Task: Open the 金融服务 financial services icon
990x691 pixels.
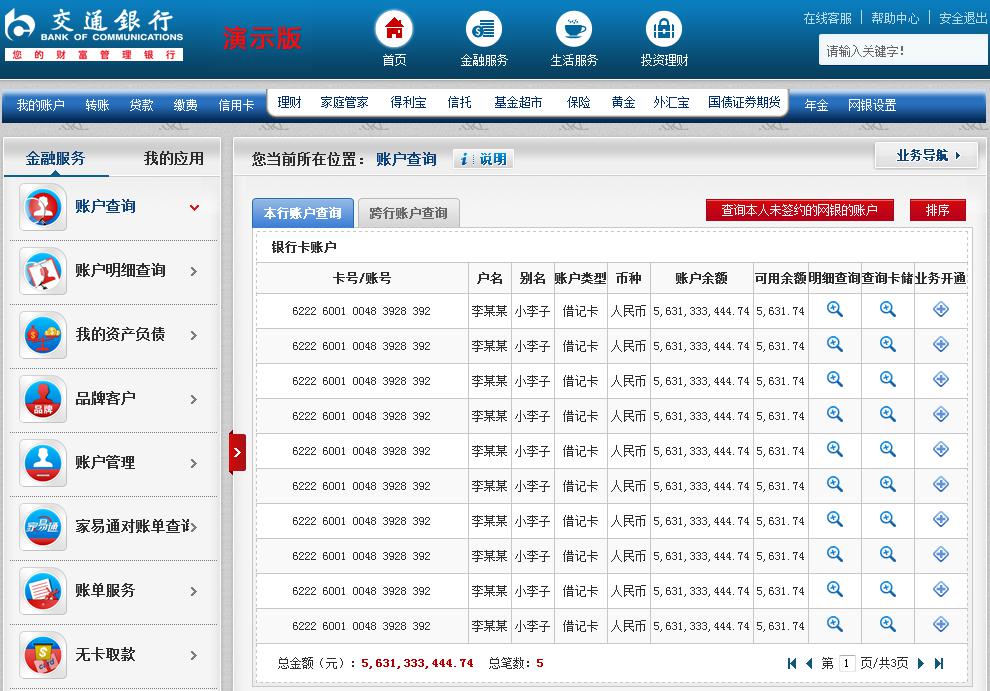Action: coord(484,30)
